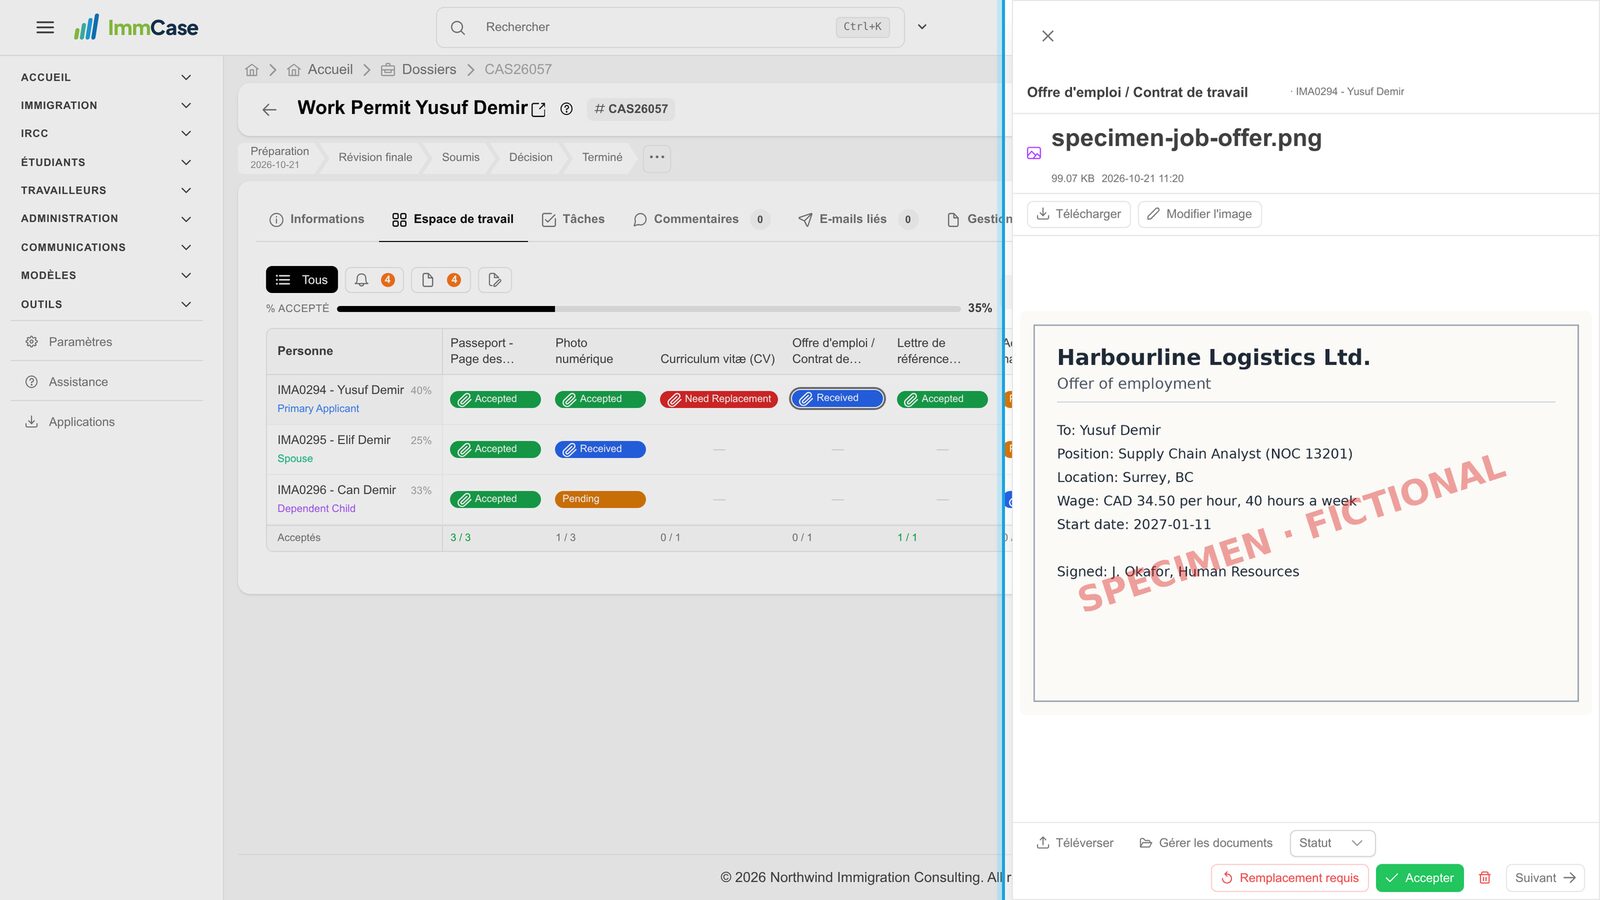This screenshot has height=900, width=1600.
Task: Click the help question mark icon near title
Action: 566,109
